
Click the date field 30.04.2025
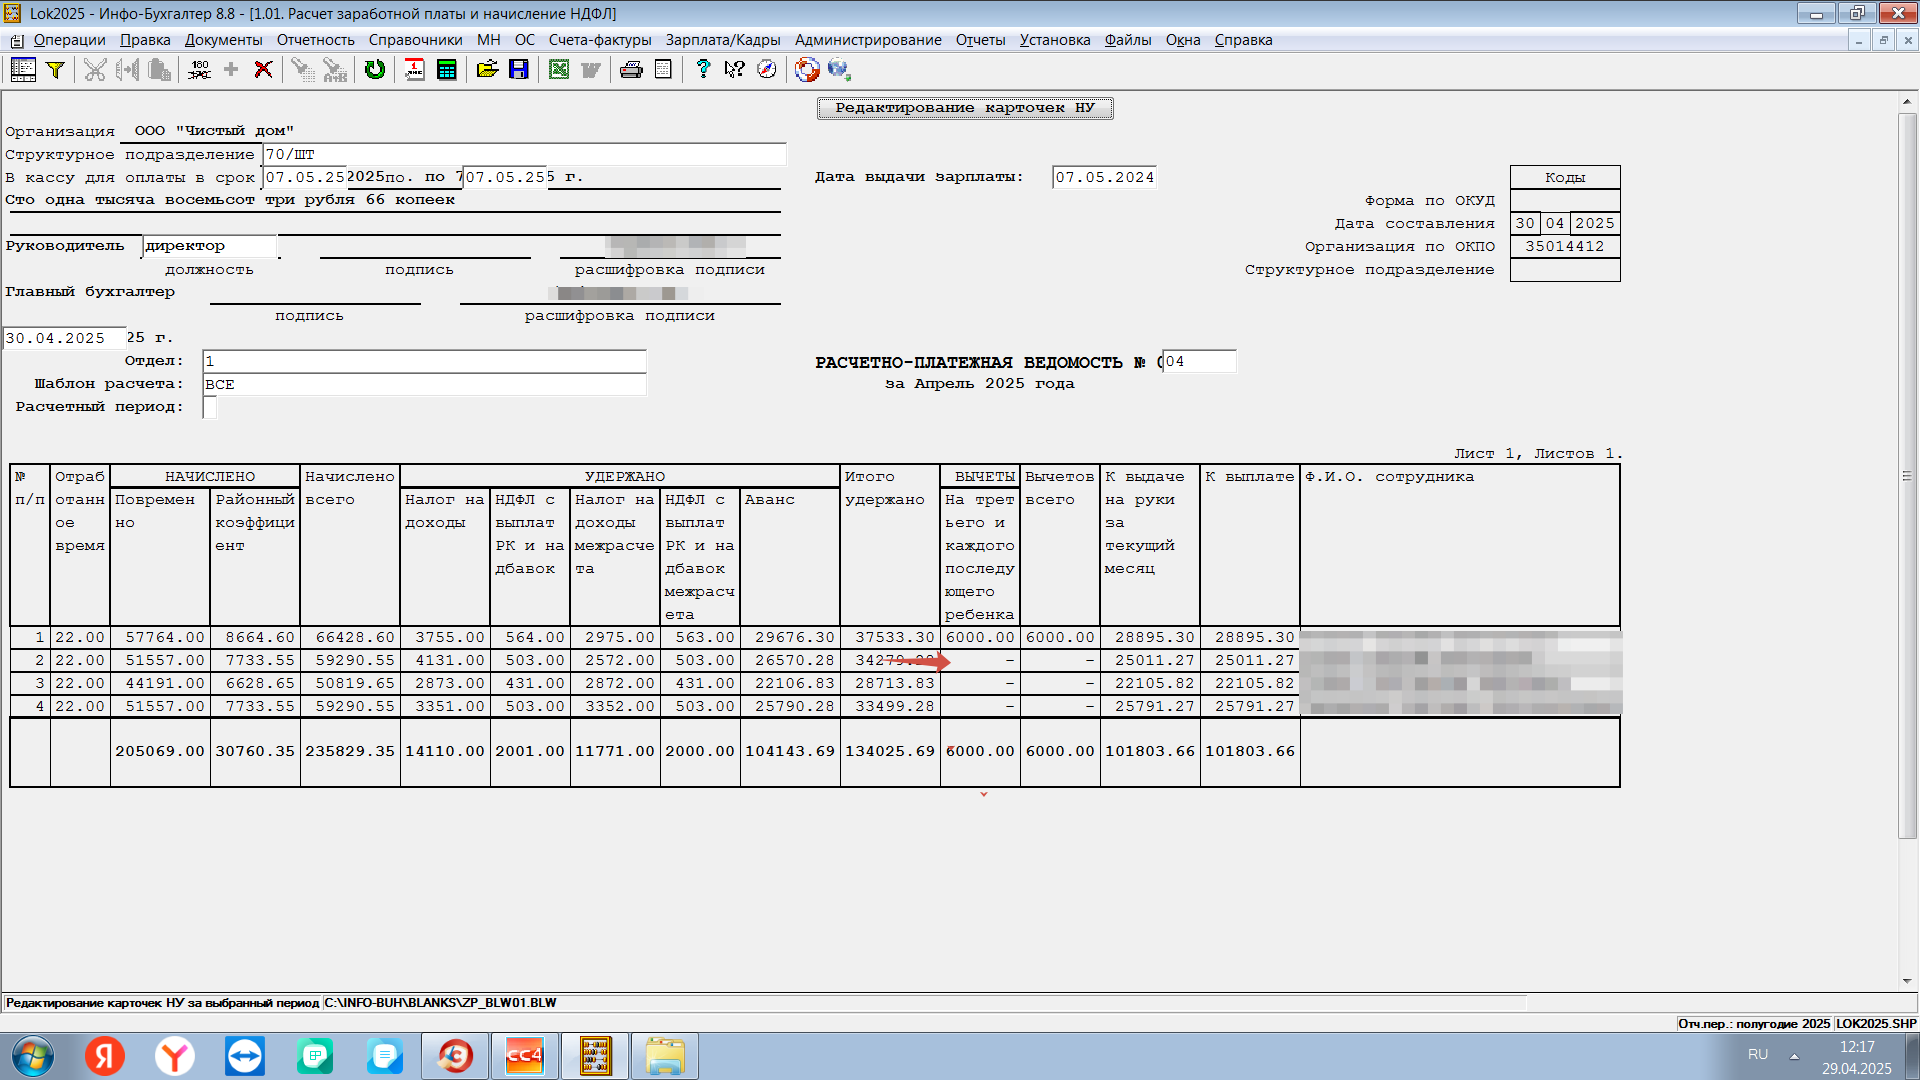tap(65, 338)
